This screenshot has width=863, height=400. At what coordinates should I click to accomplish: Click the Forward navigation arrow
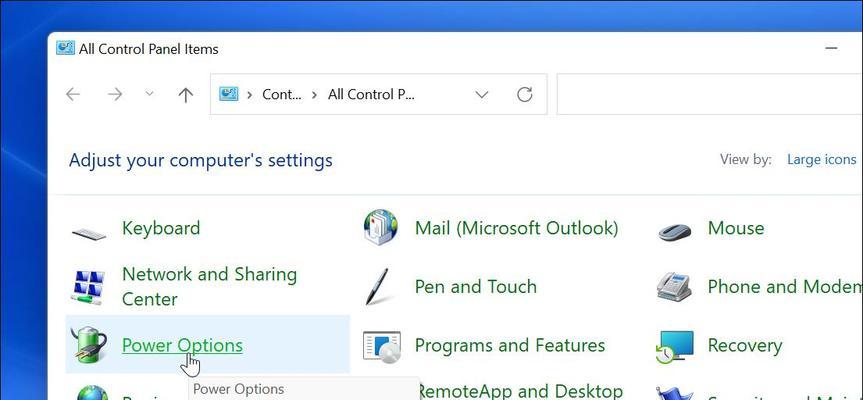pos(114,95)
